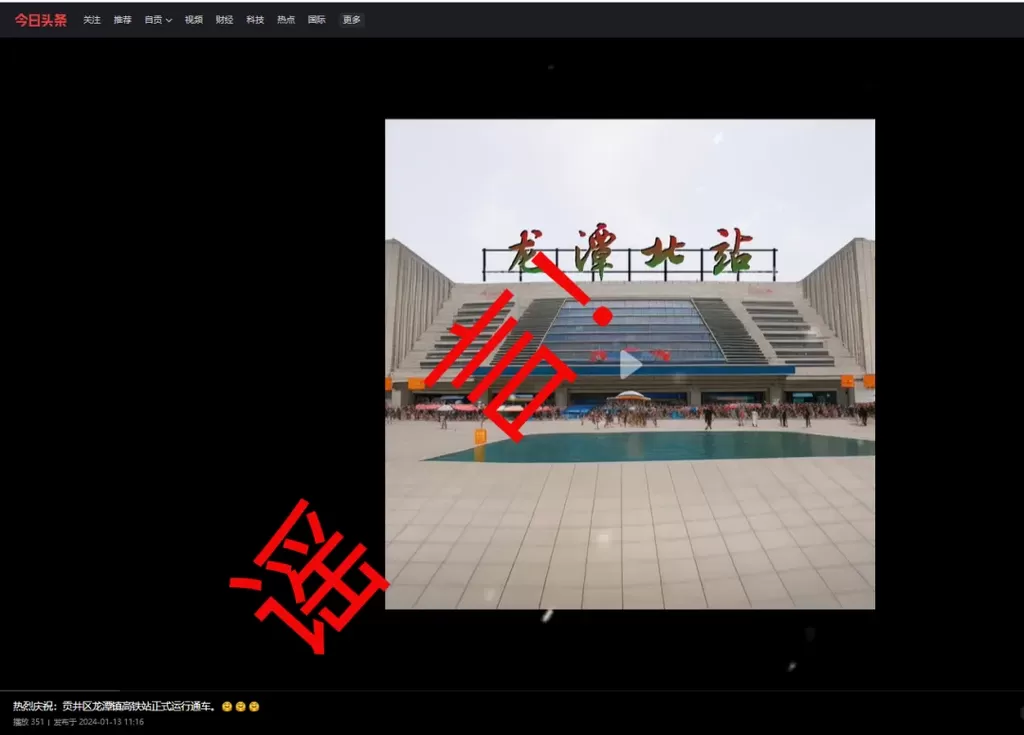This screenshot has width=1024, height=735.
Task: Click the third smiley emoji in the title
Action: pos(256,706)
